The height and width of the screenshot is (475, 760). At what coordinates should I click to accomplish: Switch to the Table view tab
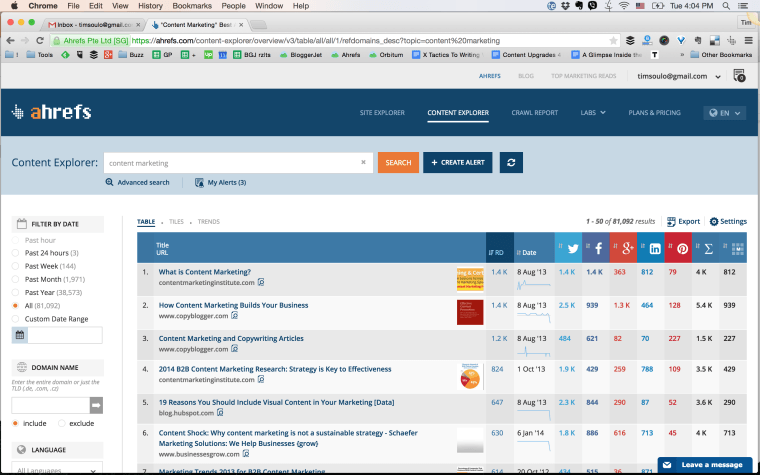pyautogui.click(x=146, y=222)
